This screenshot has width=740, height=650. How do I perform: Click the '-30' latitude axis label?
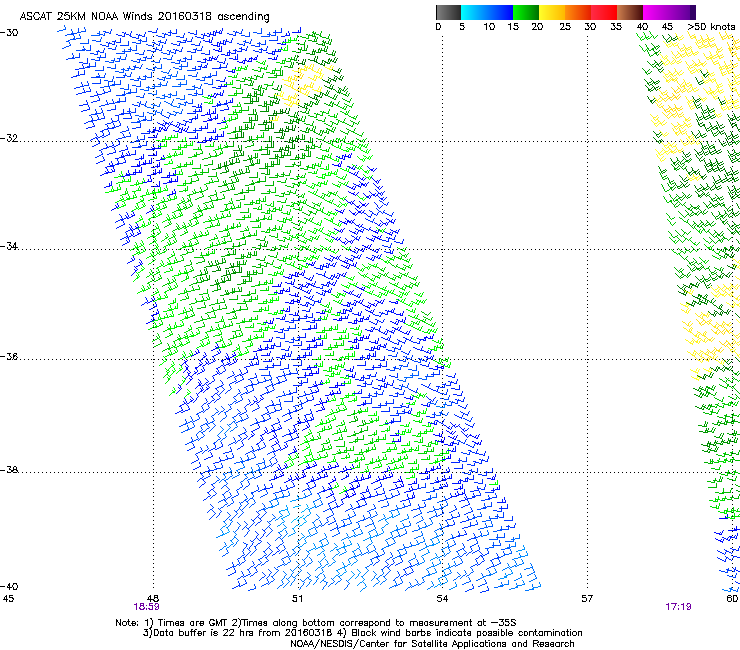pyautogui.click(x=9, y=33)
